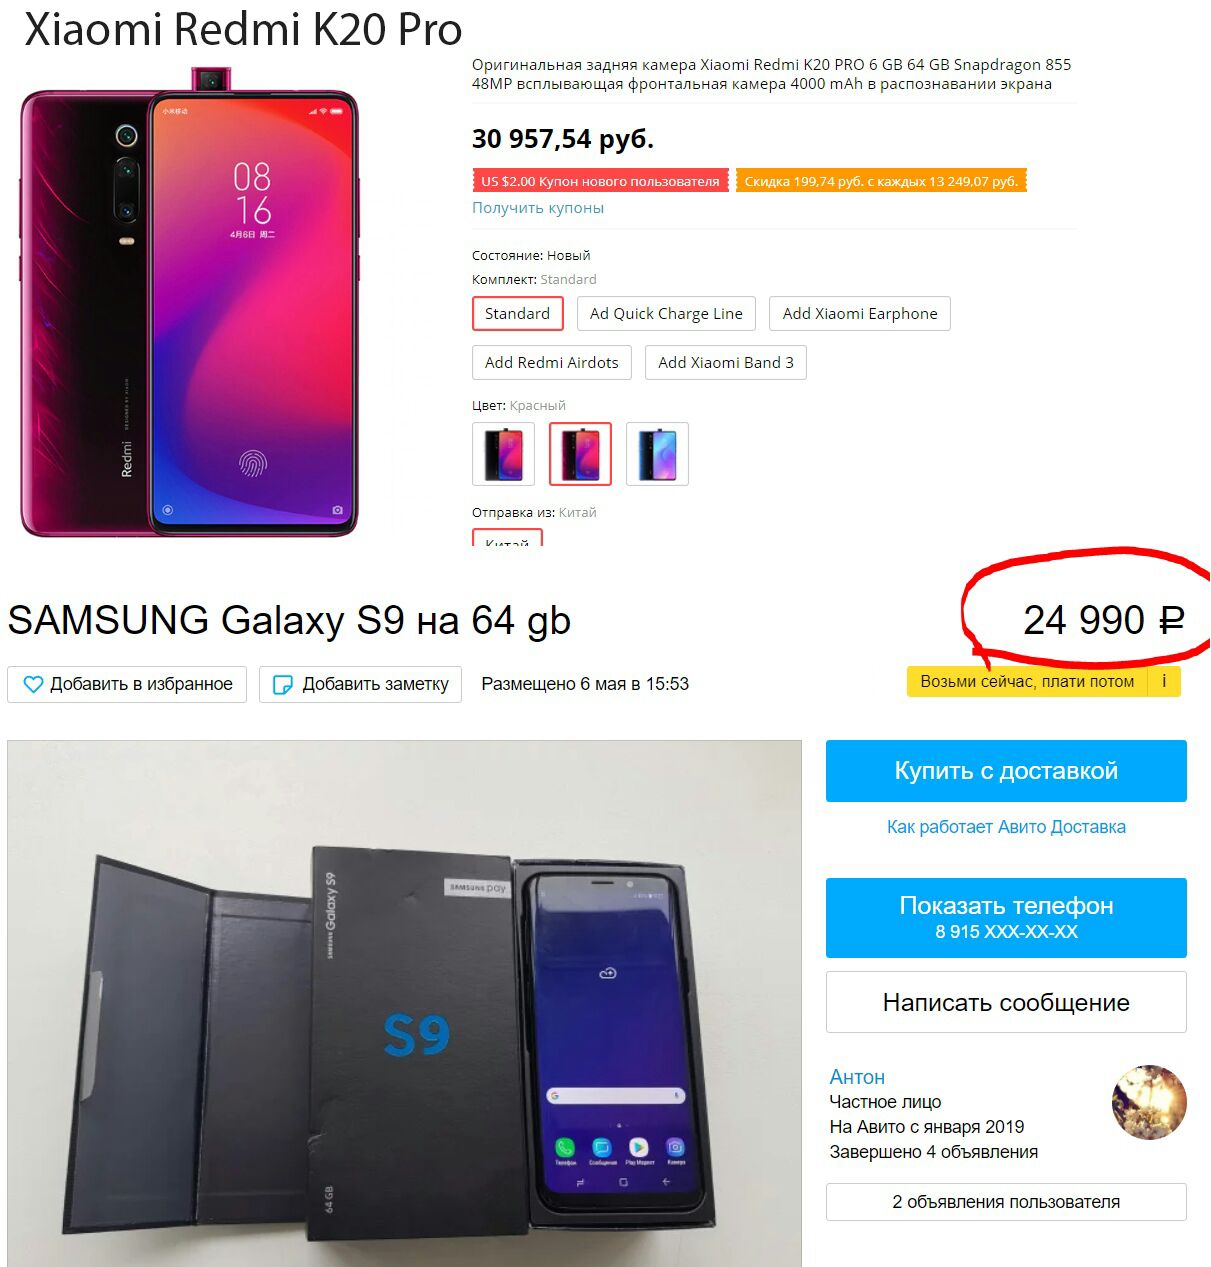Select the red color phone swatch
This screenshot has height=1267, width=1211.
[581, 454]
